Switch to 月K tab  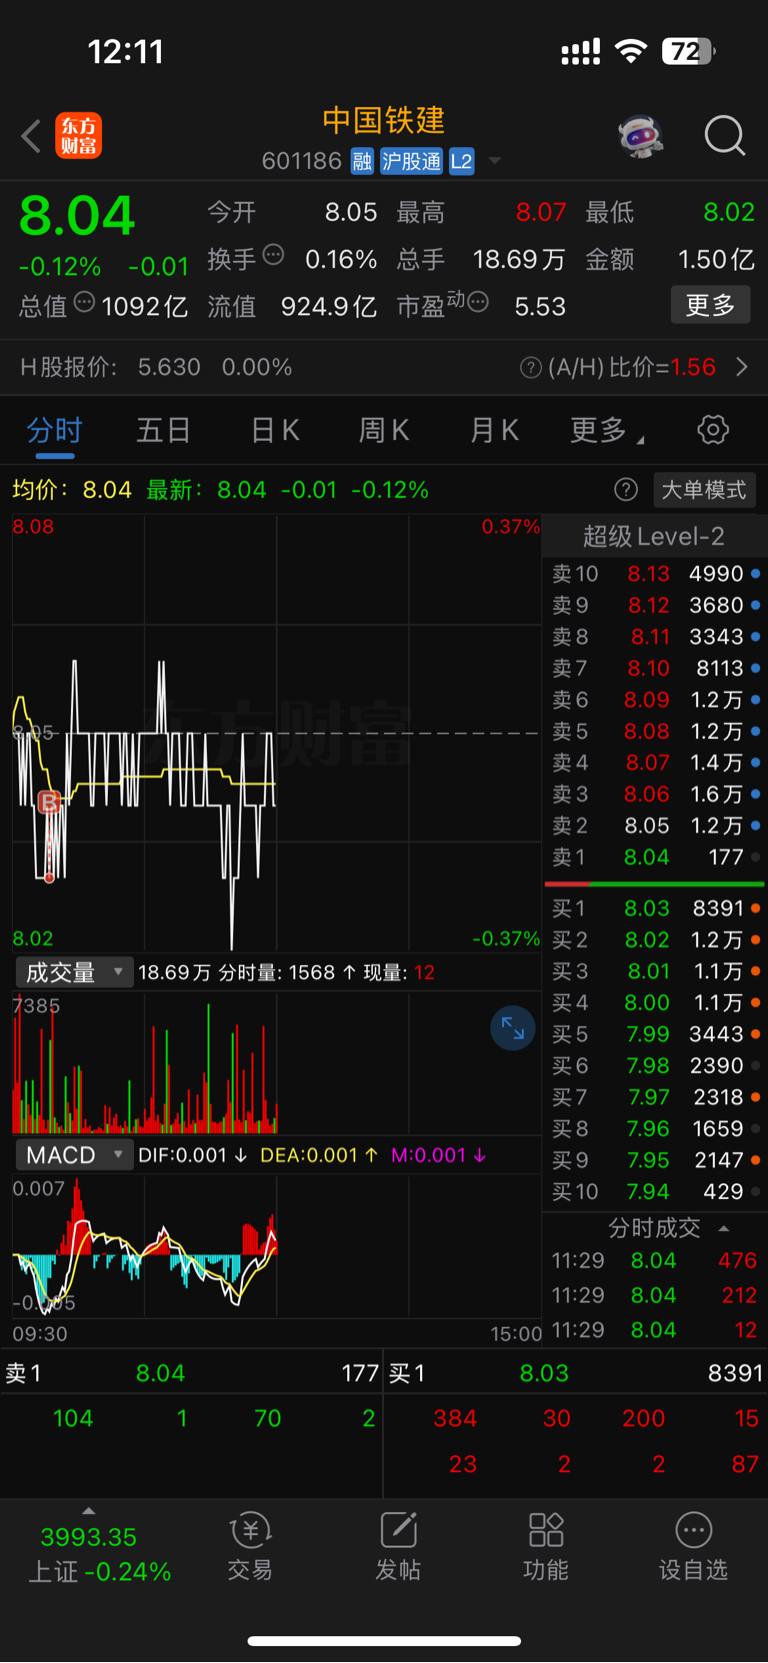point(494,431)
